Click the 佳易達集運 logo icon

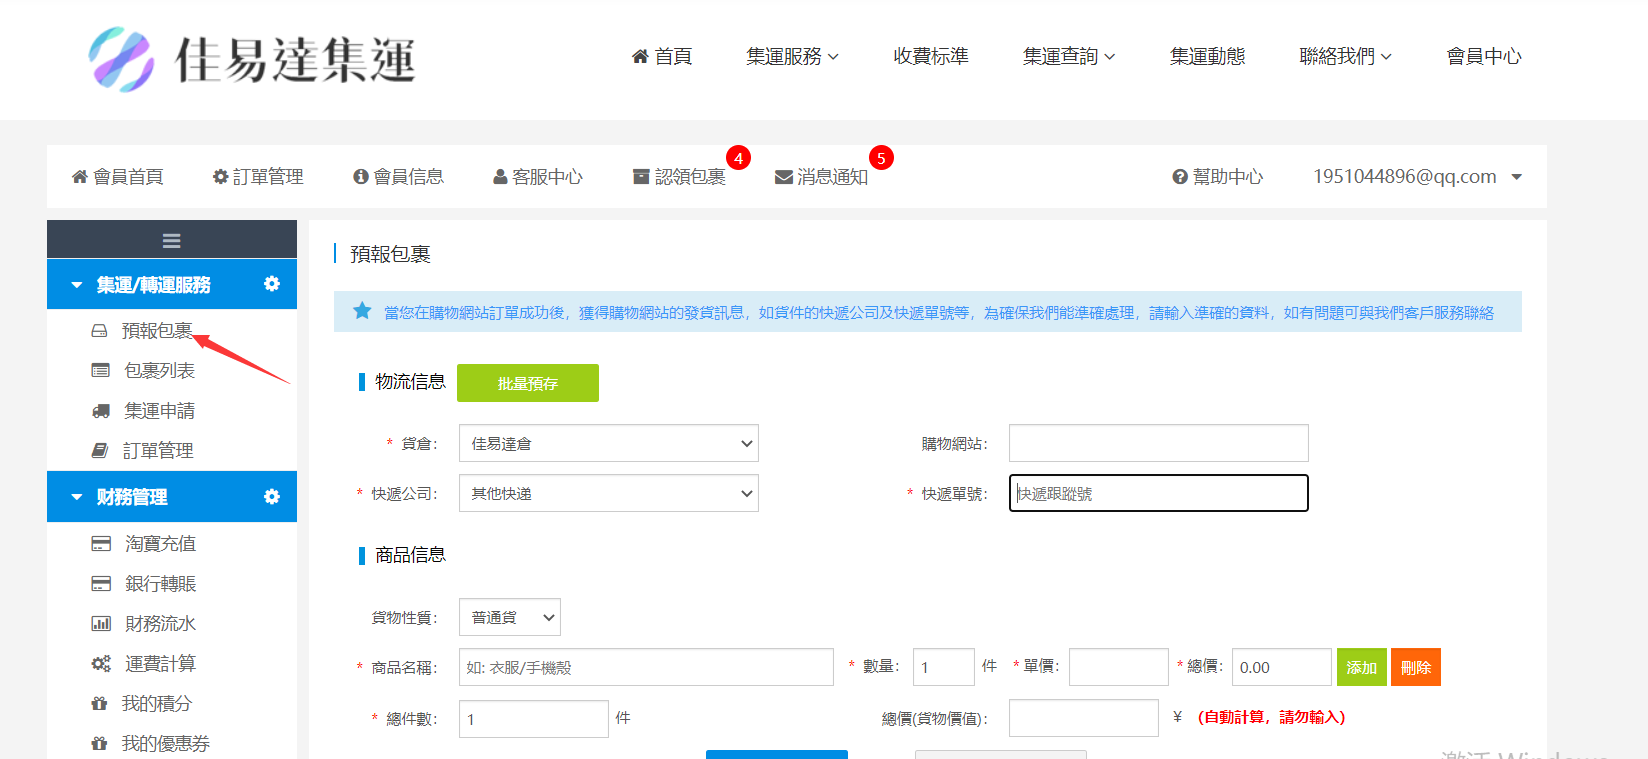[x=121, y=60]
